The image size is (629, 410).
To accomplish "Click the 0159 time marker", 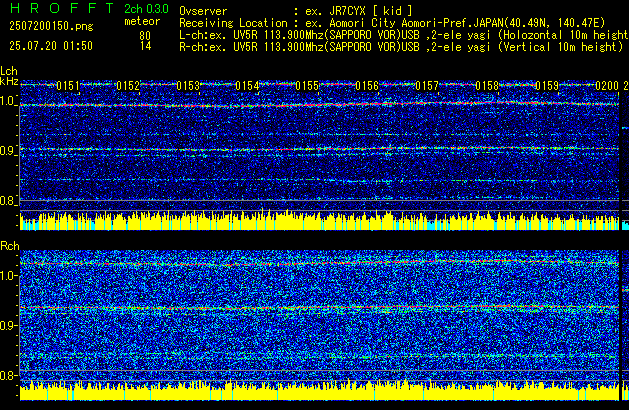I will pos(547,86).
